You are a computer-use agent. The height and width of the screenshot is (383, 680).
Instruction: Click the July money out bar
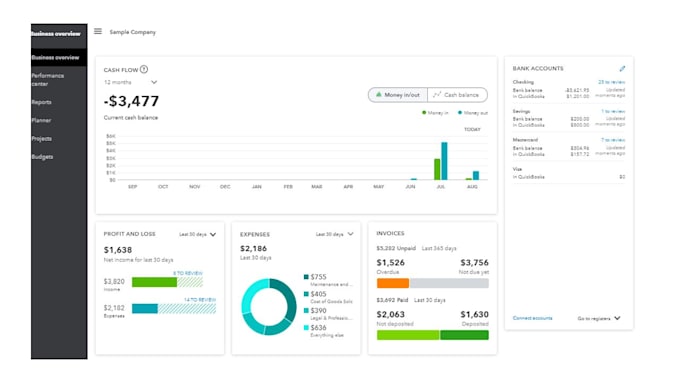444,161
